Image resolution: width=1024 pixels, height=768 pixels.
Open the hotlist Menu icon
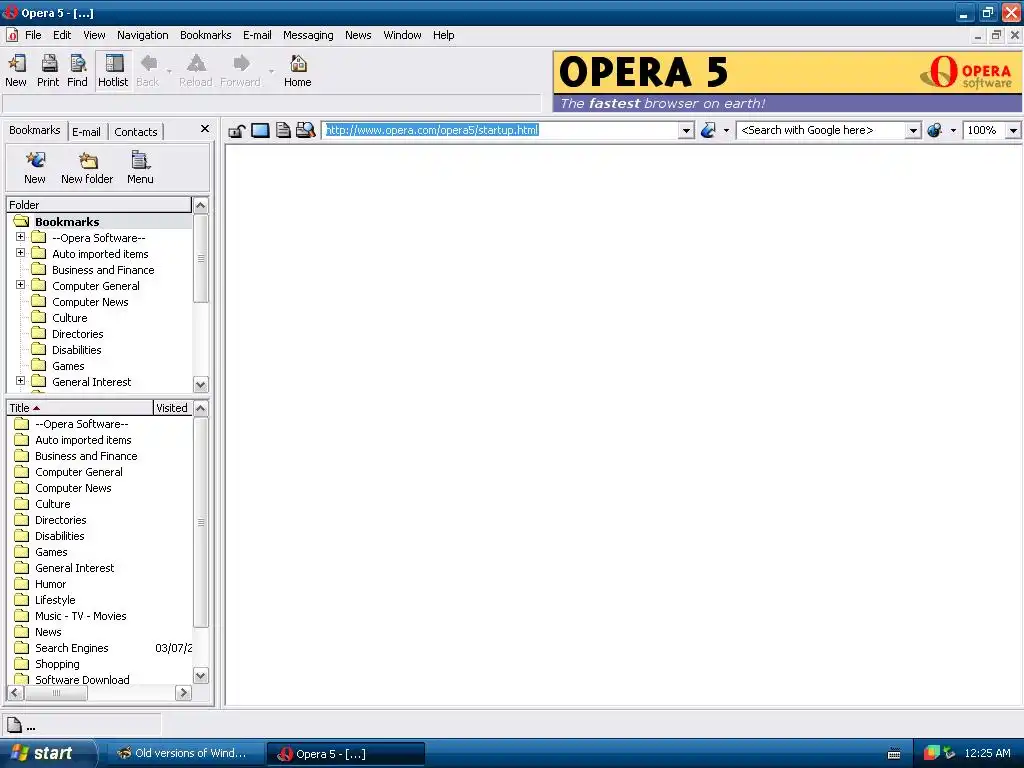click(140, 160)
